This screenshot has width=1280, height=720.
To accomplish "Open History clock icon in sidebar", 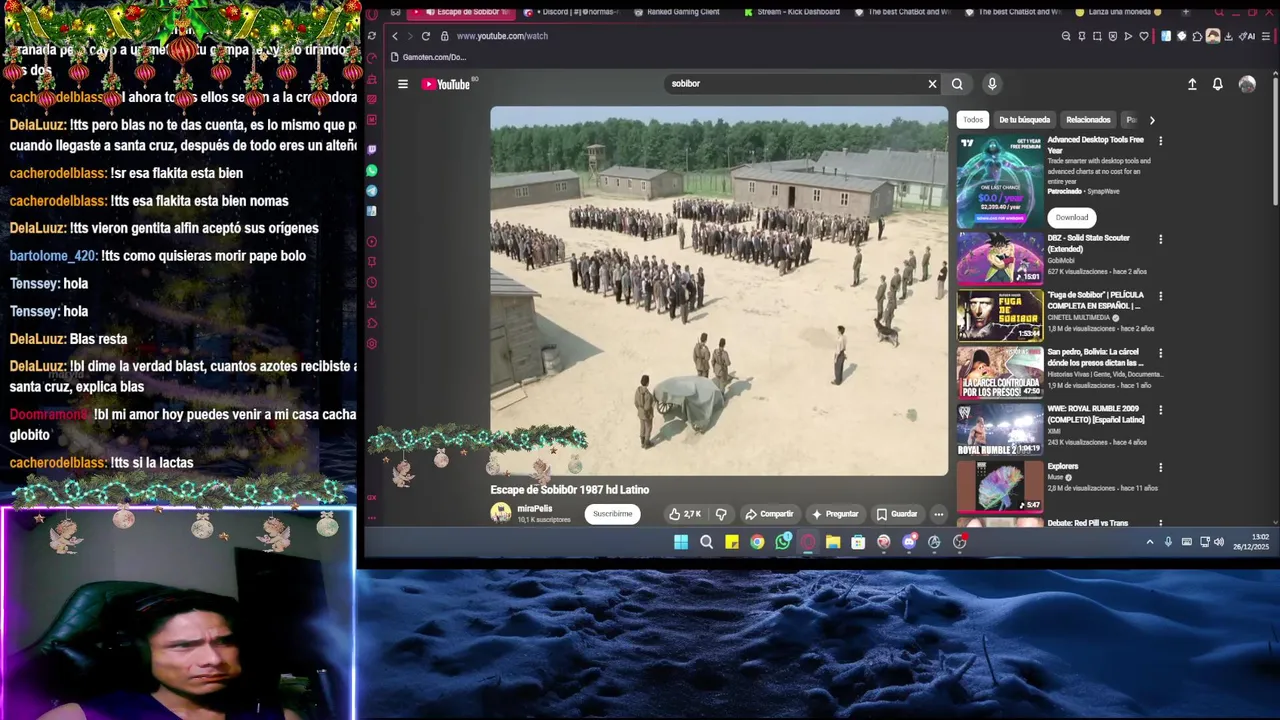I will point(372,283).
